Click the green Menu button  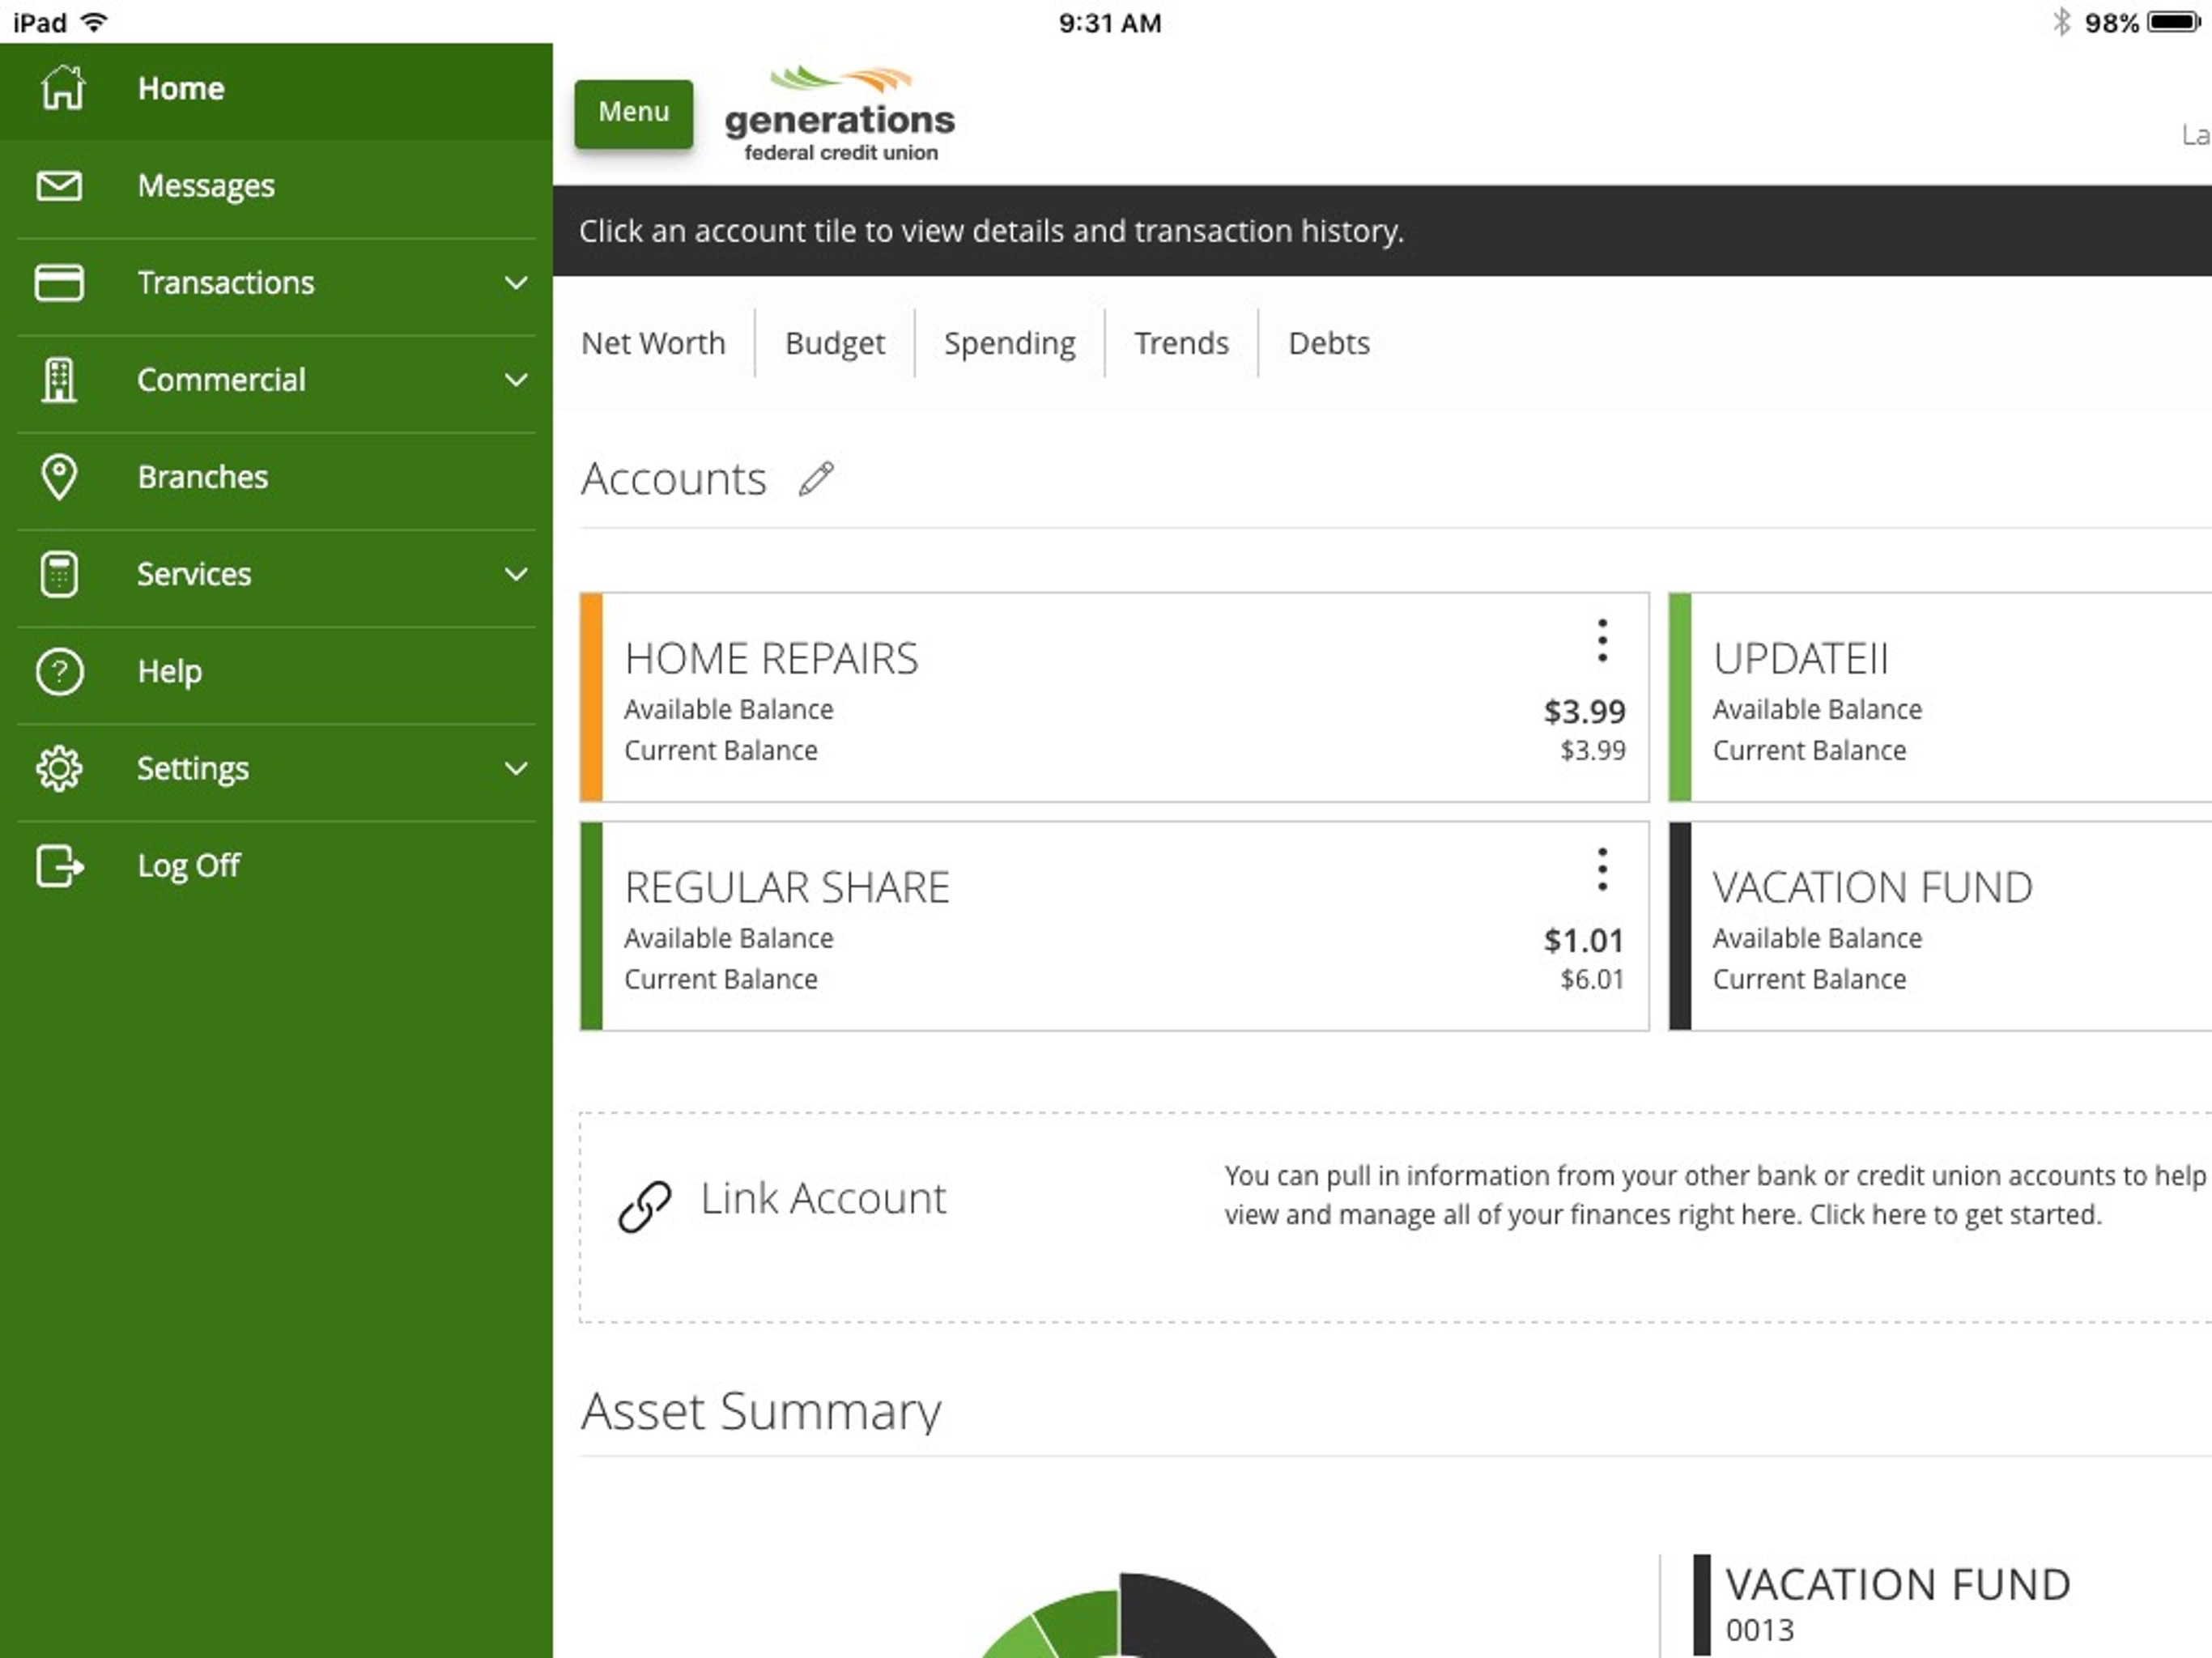click(x=633, y=113)
